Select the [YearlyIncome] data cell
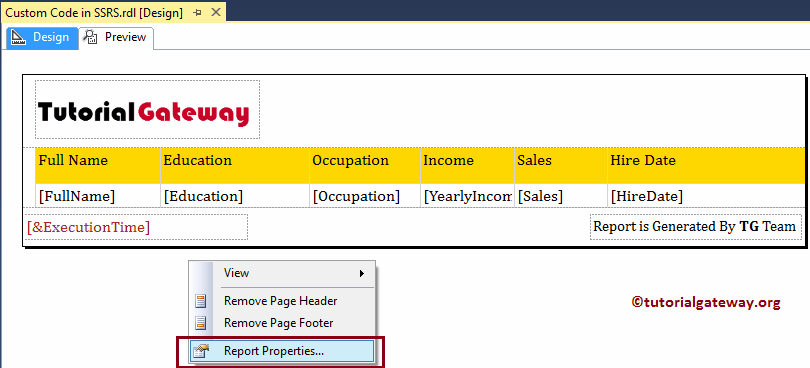The width and height of the screenshot is (810, 368). [468, 196]
